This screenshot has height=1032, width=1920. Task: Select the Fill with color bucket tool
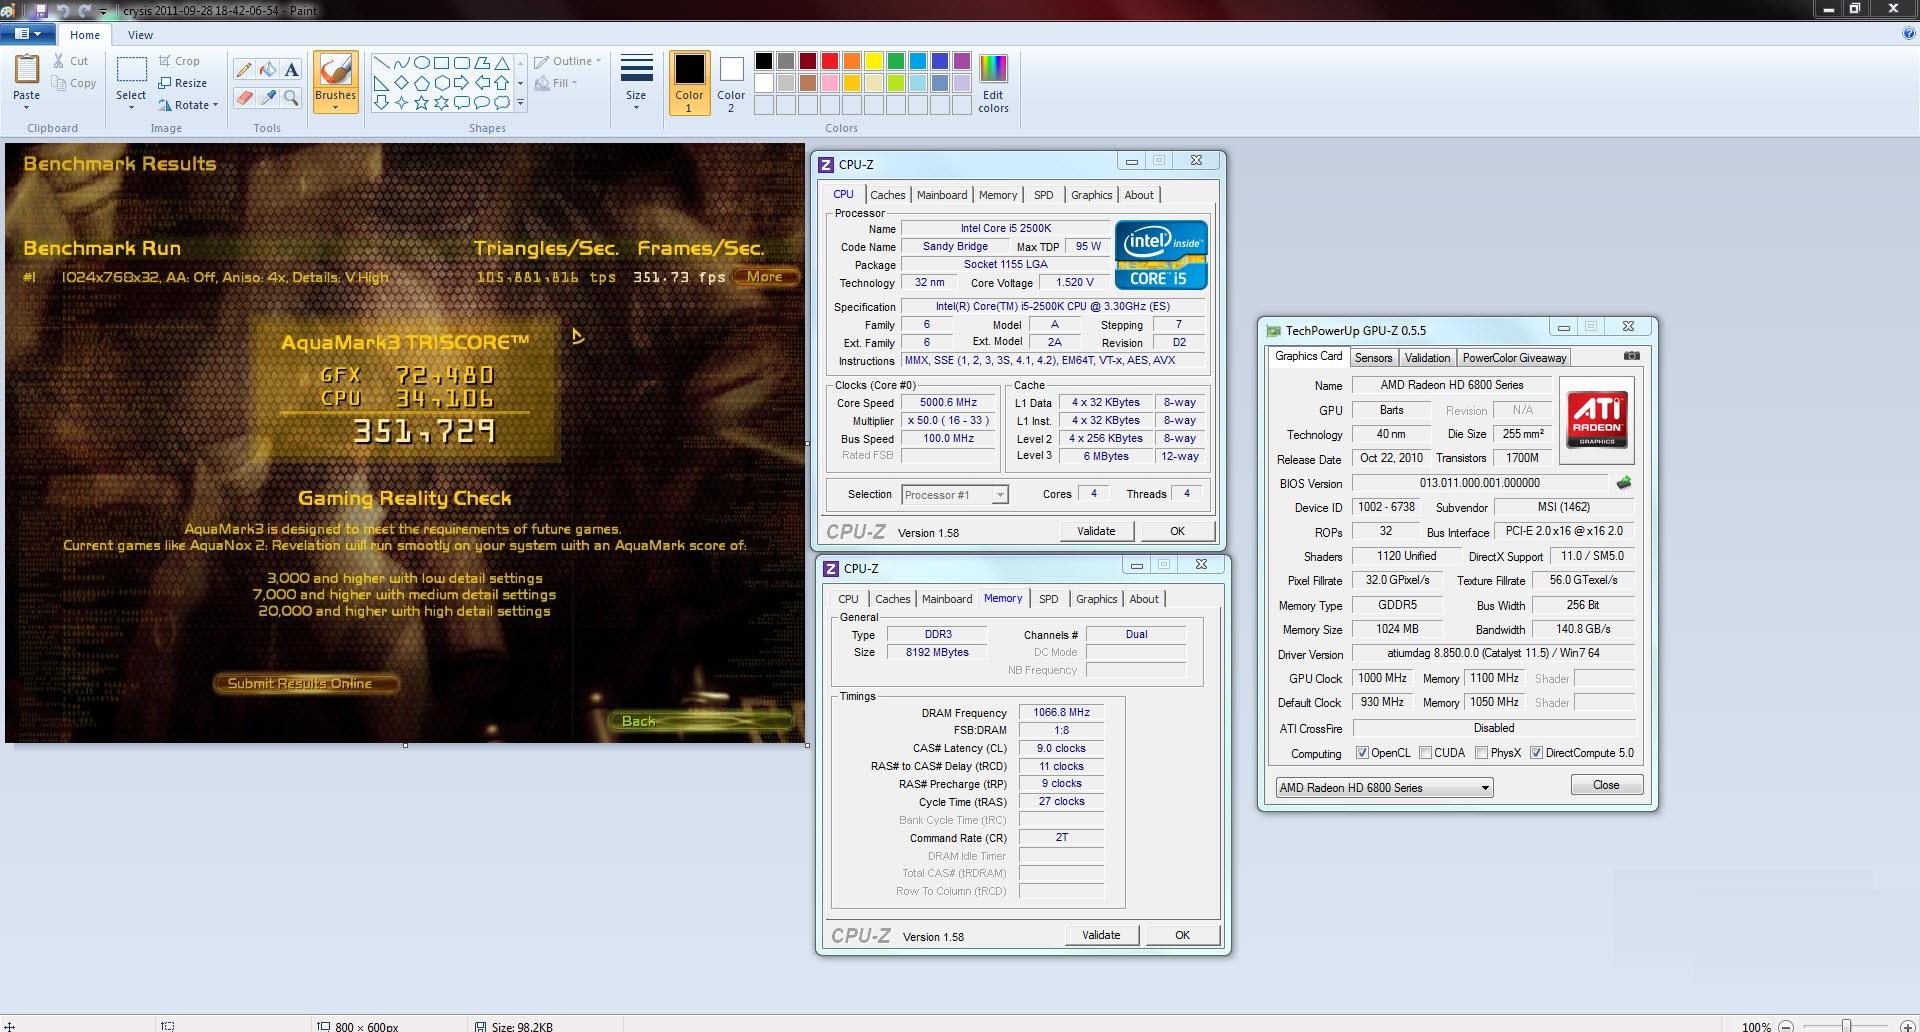click(267, 69)
